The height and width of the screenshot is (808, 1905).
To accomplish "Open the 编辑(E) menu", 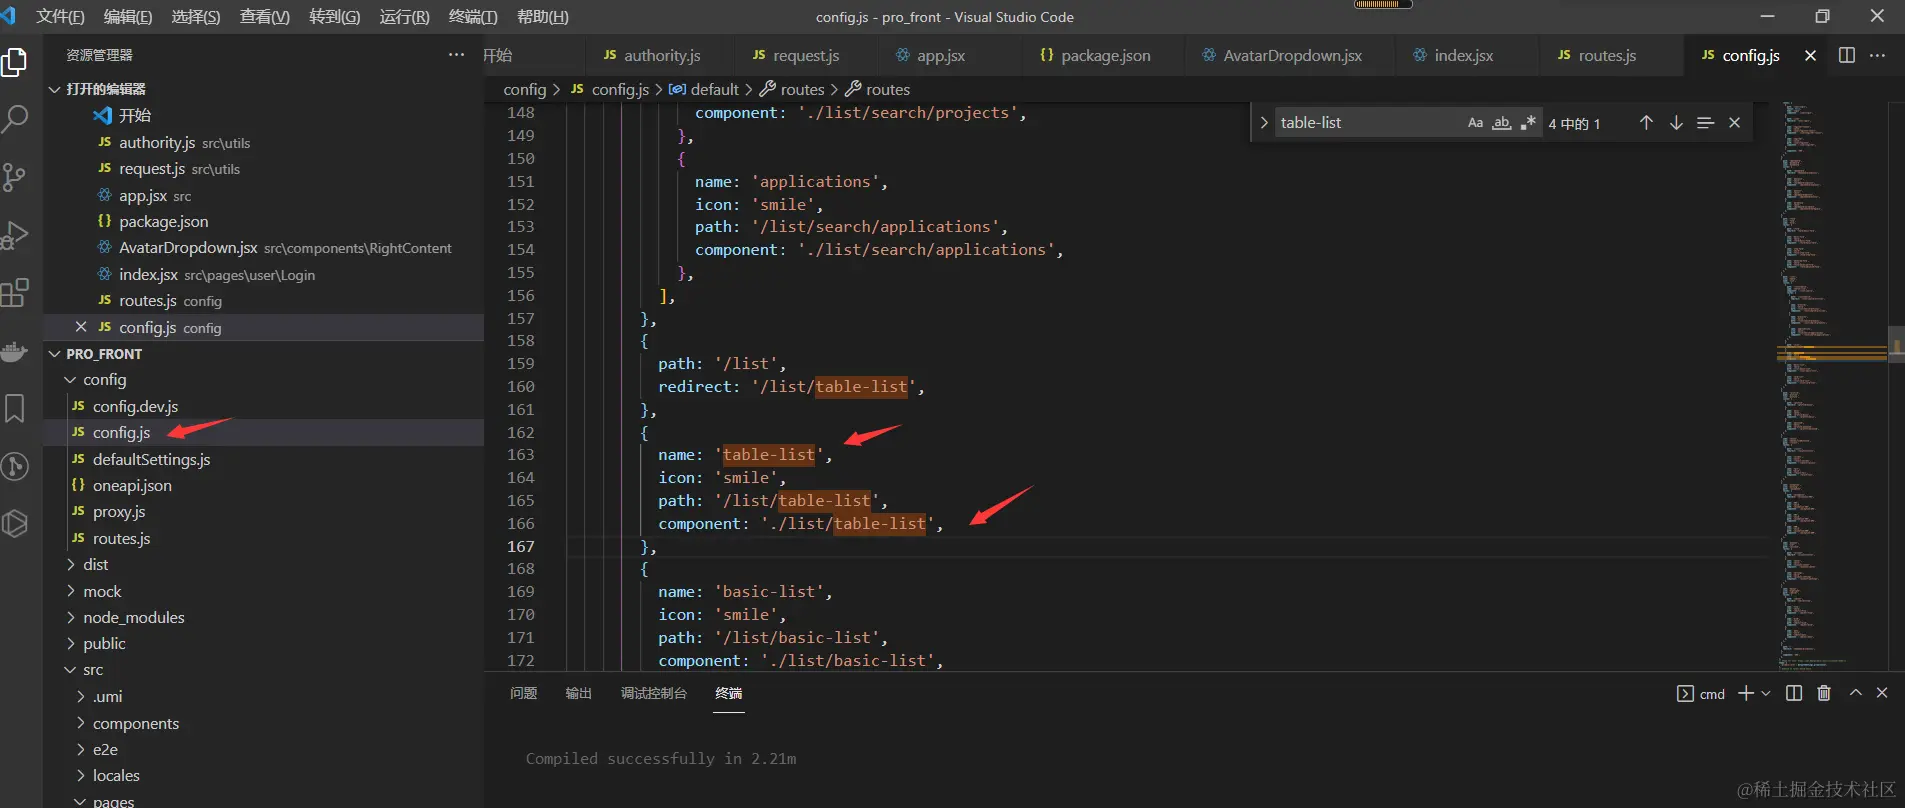I will click(128, 17).
